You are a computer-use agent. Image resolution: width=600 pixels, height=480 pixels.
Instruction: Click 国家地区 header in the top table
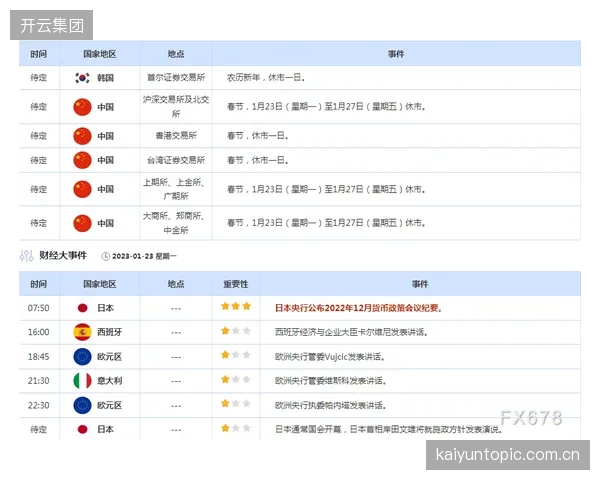(x=99, y=54)
